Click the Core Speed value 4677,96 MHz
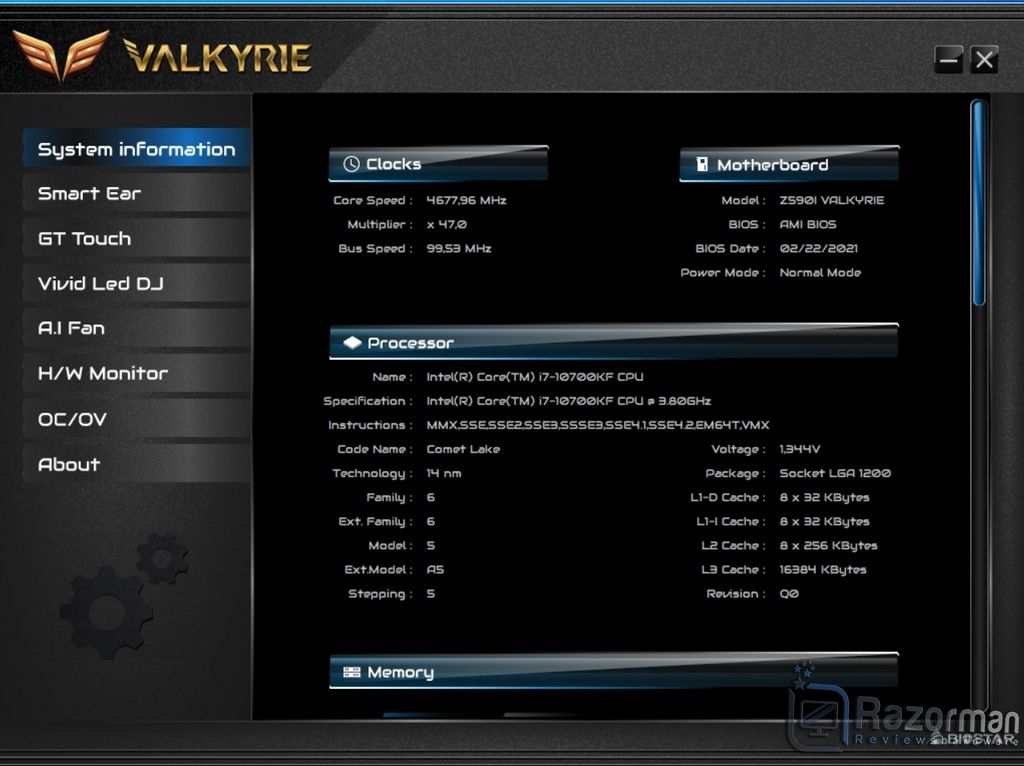1024x766 pixels. [466, 200]
